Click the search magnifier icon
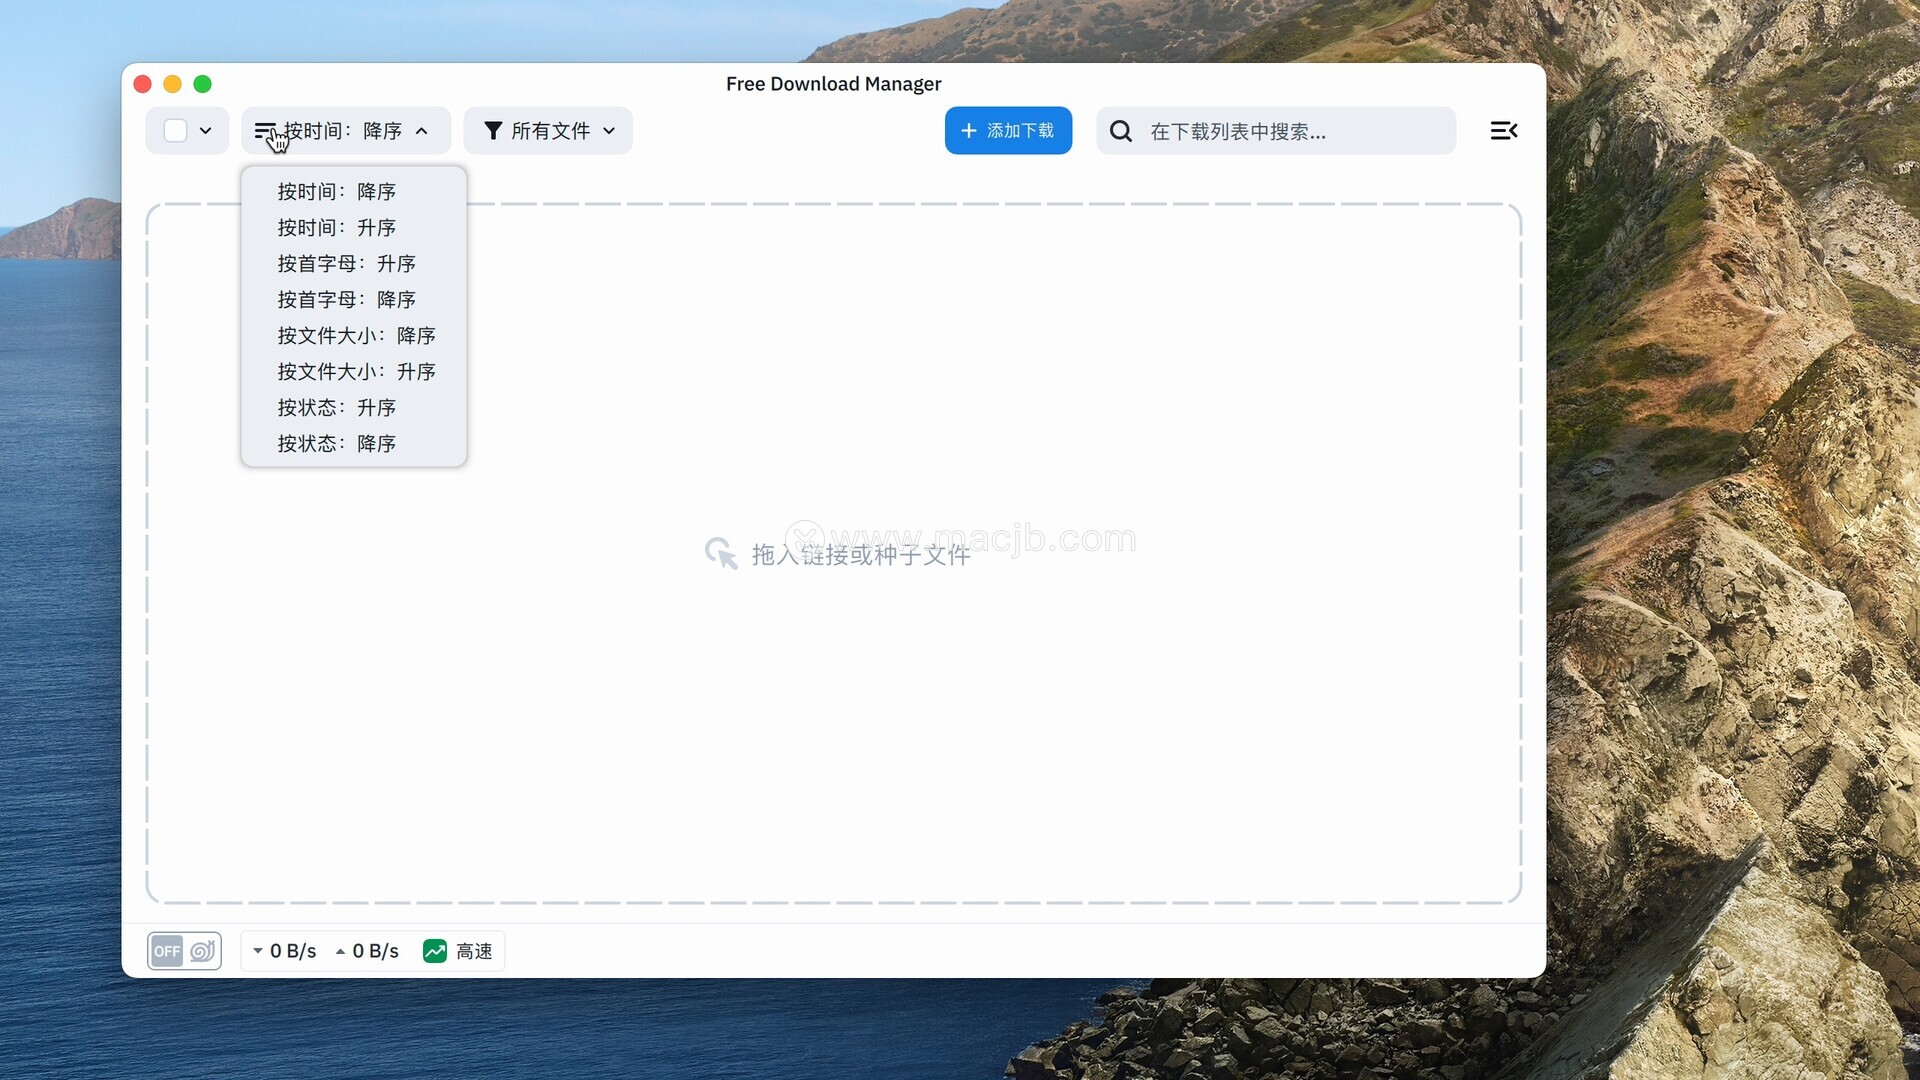1920x1080 pixels. [x=1121, y=131]
